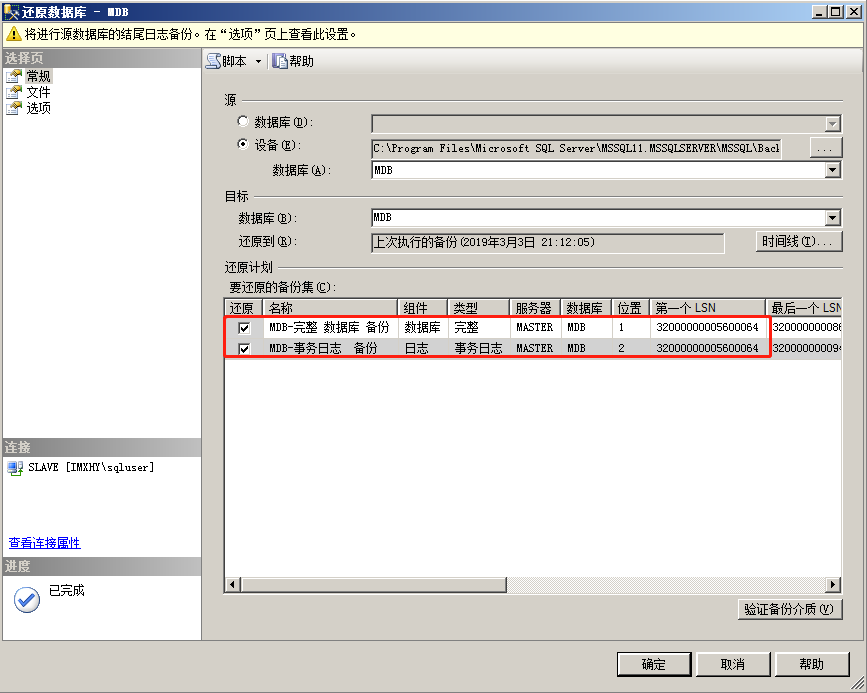Select the 数据库(D) source radio button

click(243, 121)
